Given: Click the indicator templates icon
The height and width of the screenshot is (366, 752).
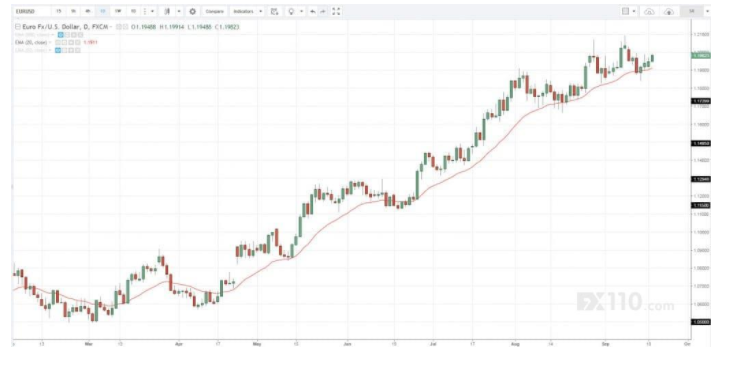Looking at the screenshot, I should [x=274, y=11].
